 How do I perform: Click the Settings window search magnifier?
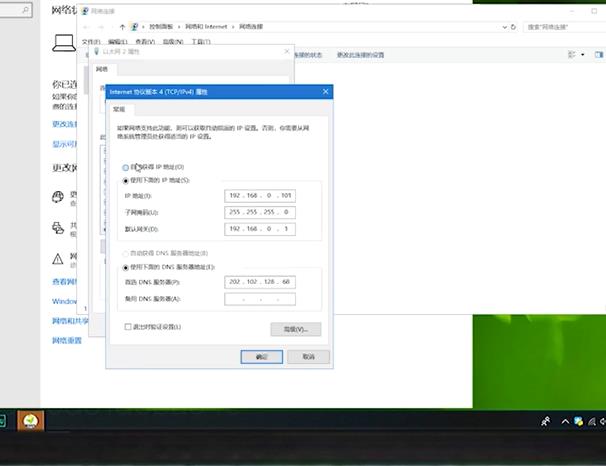click(26, 10)
